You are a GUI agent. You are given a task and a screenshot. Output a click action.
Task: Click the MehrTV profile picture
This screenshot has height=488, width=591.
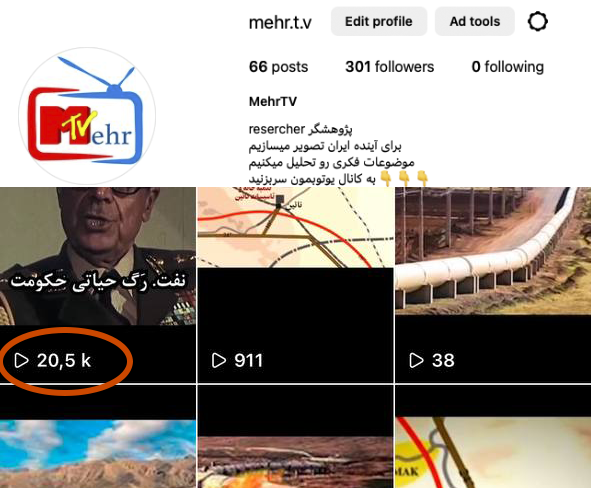[x=87, y=116]
